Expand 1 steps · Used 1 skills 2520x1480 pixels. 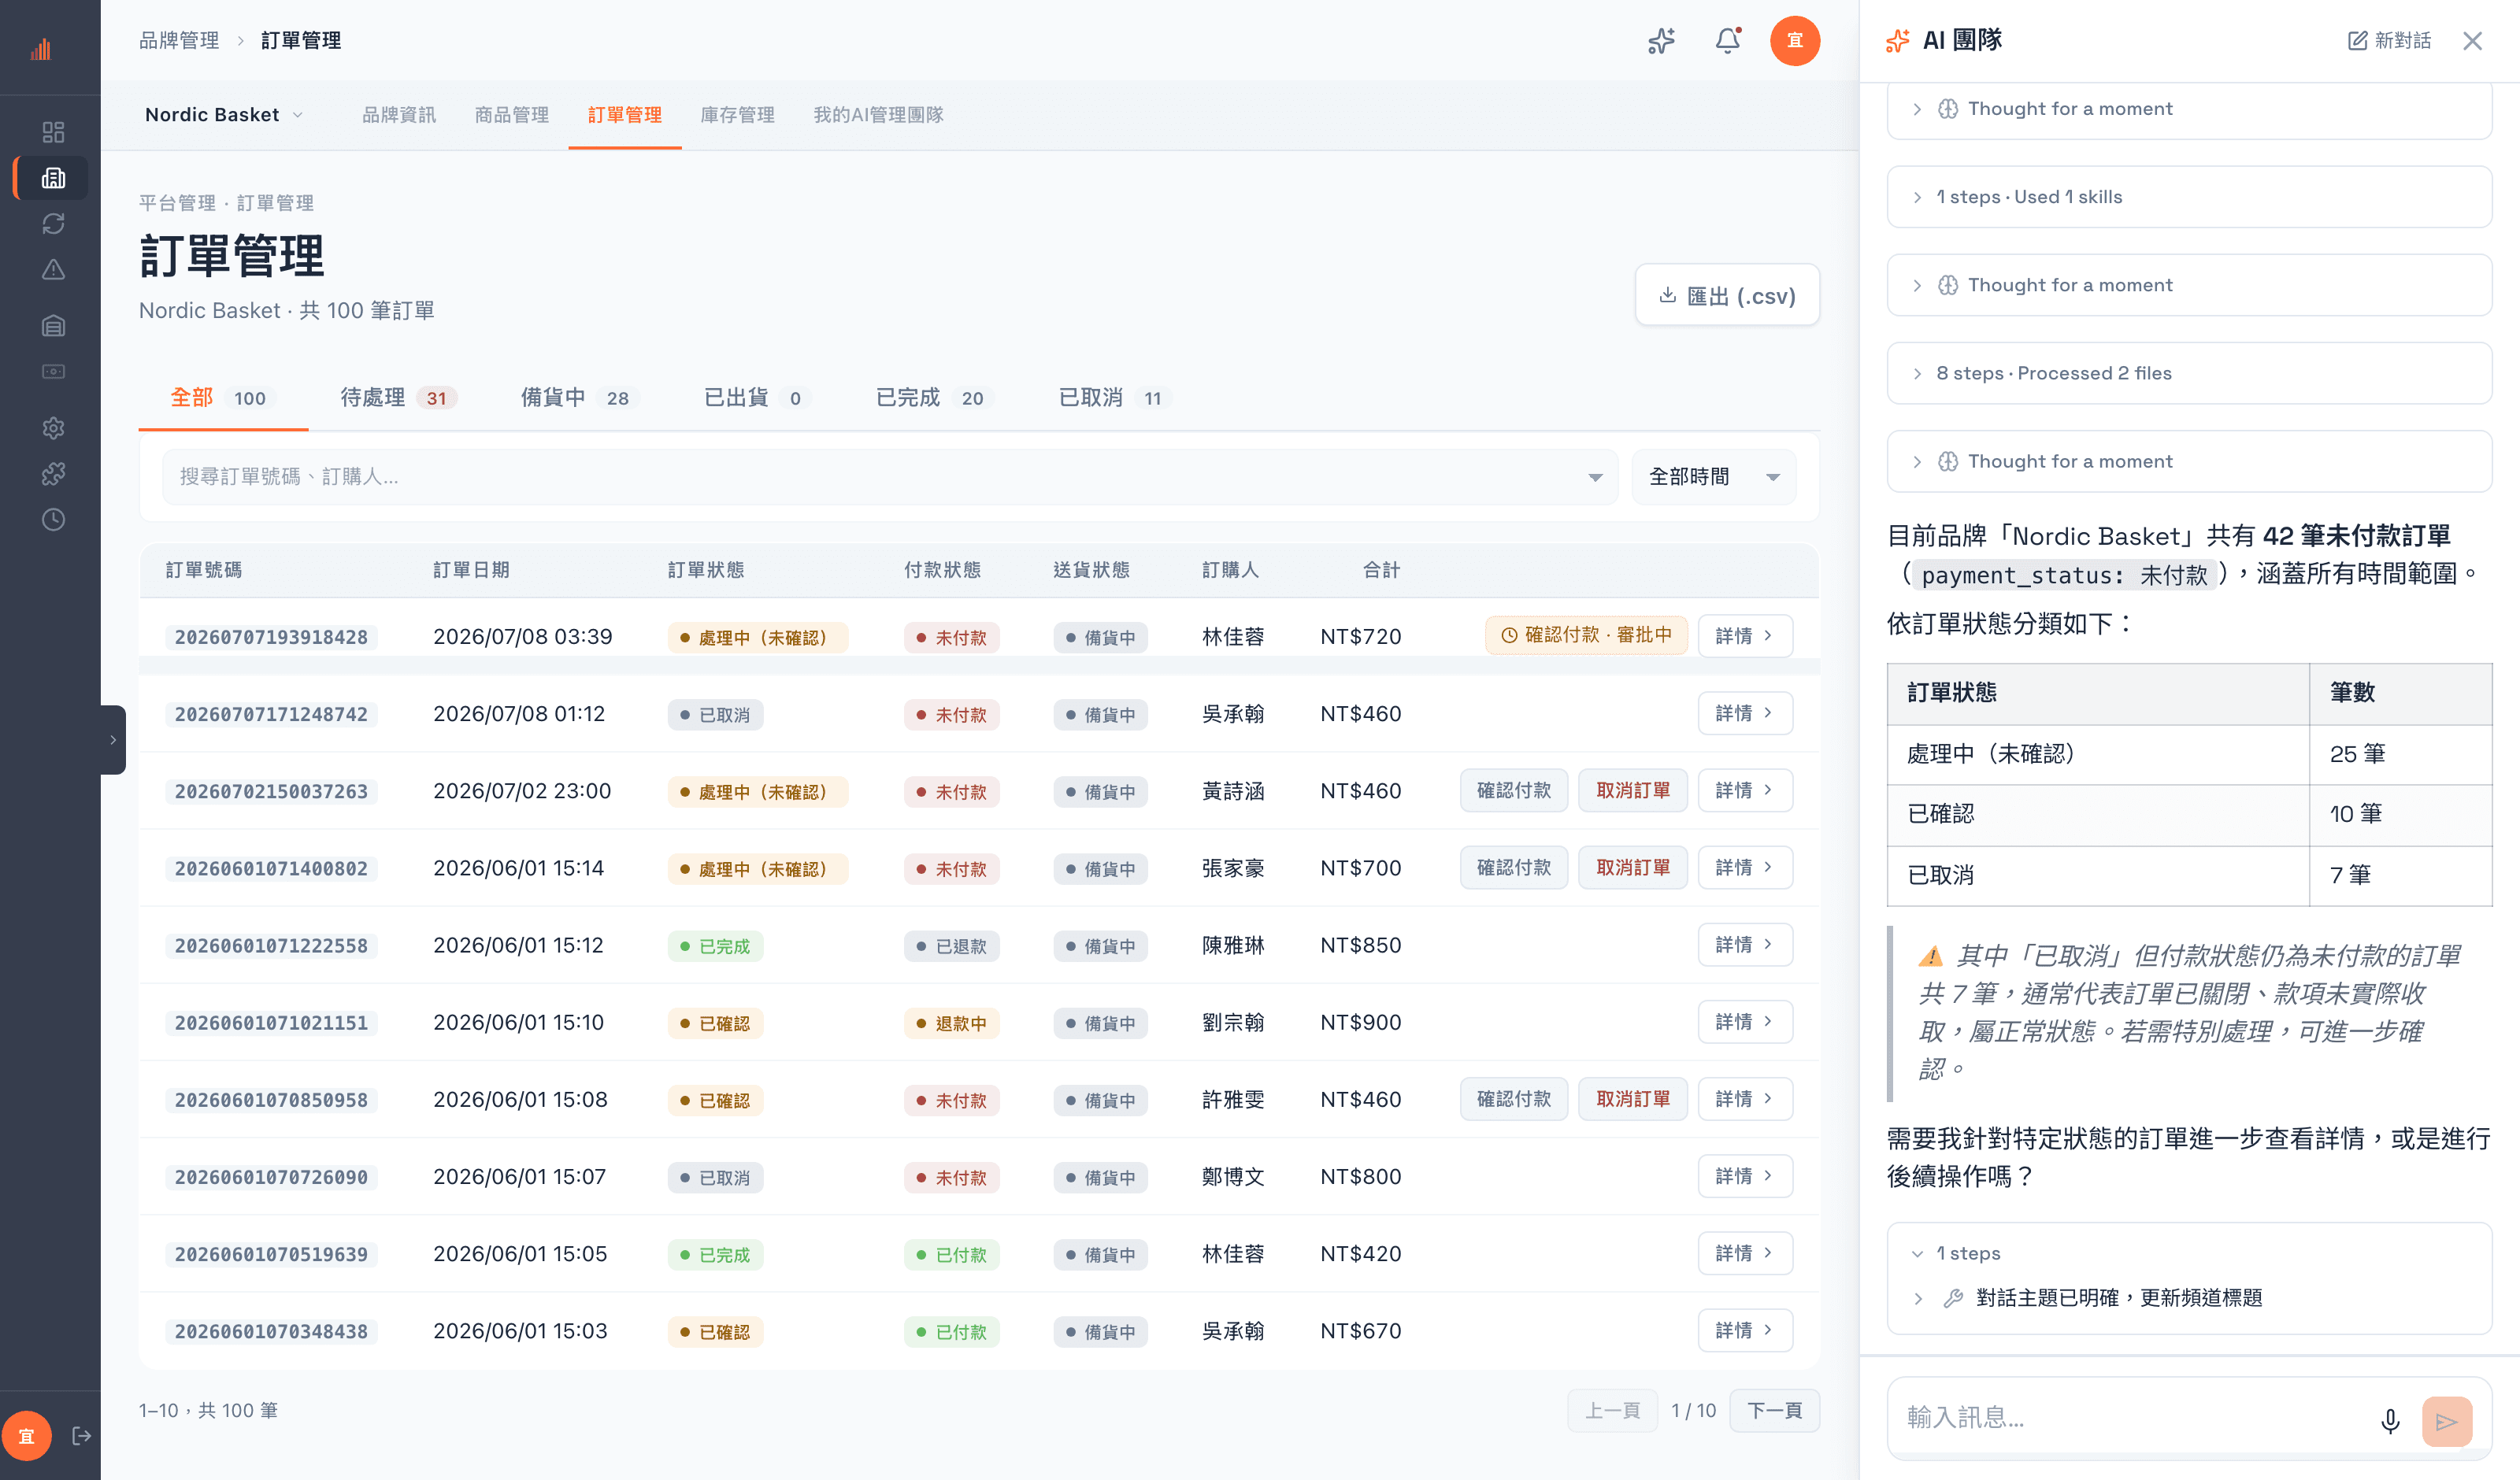[2188, 197]
